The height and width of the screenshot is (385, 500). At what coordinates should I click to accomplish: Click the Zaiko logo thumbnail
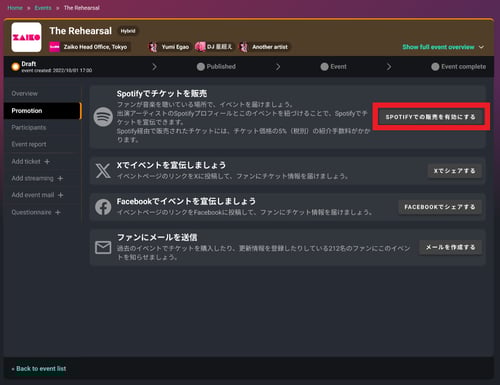coord(26,37)
